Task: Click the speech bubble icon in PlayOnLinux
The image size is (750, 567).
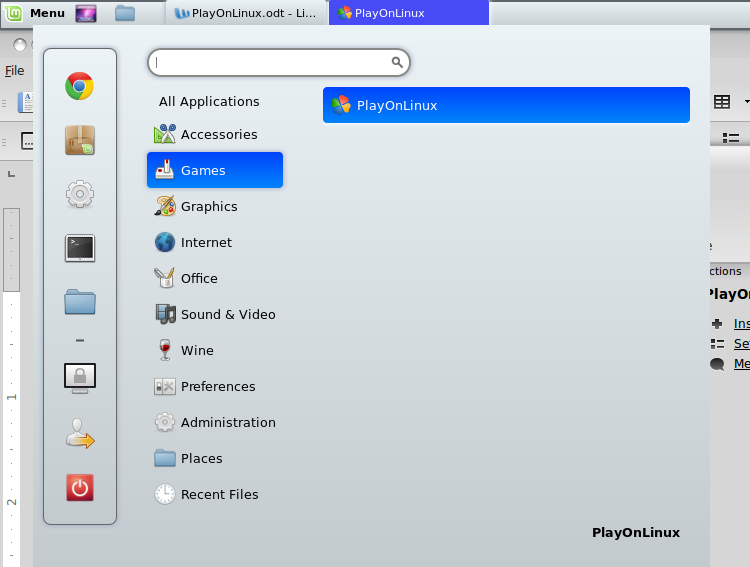Action: pos(717,364)
